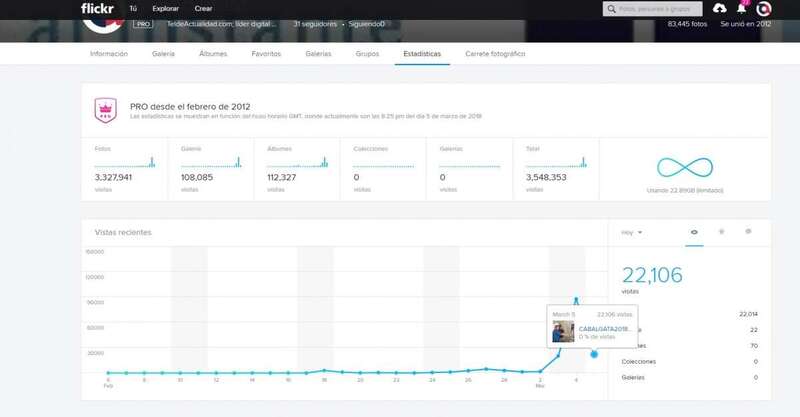The image size is (800, 417).
Task: Click the CABALGATA photo thumbnail in tooltip
Action: [x=563, y=331]
